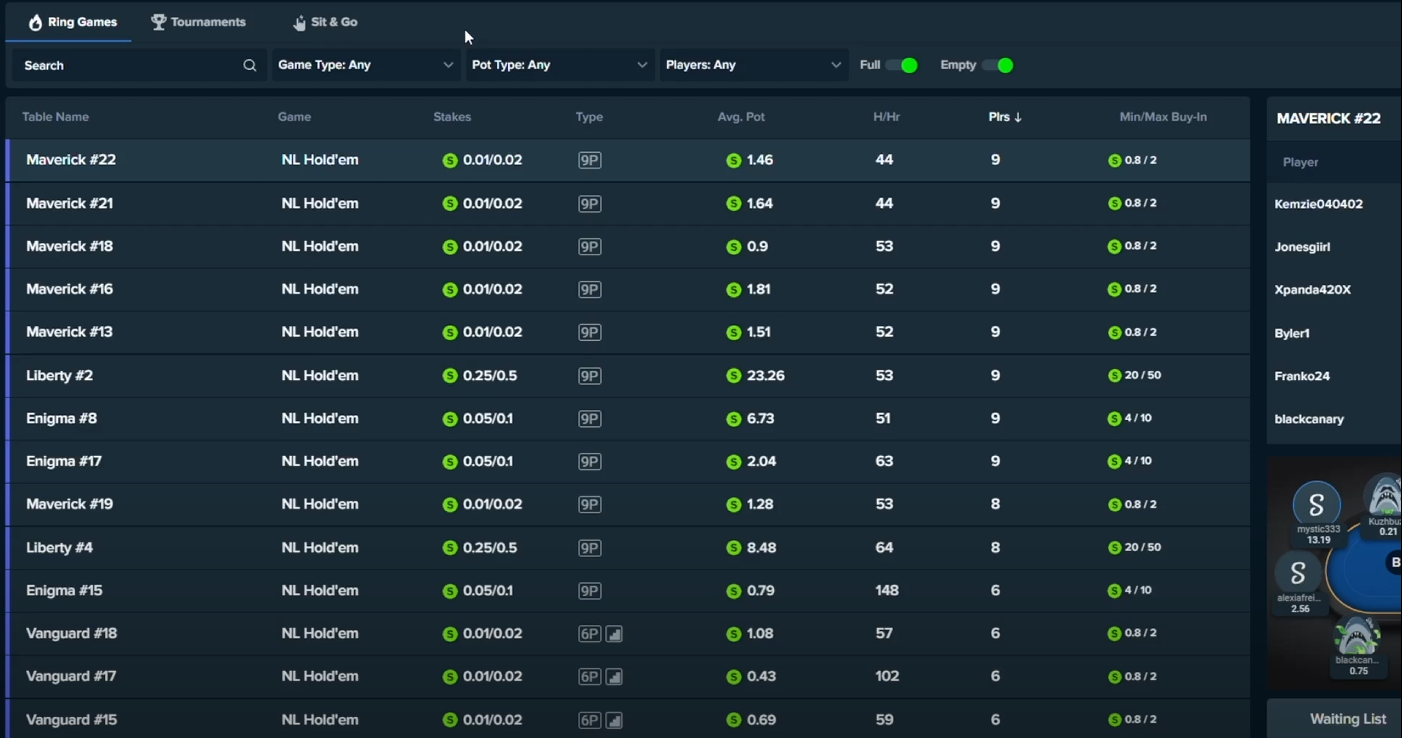Click the blackcan shark avatar in preview
The width and height of the screenshot is (1402, 738).
click(x=1356, y=636)
